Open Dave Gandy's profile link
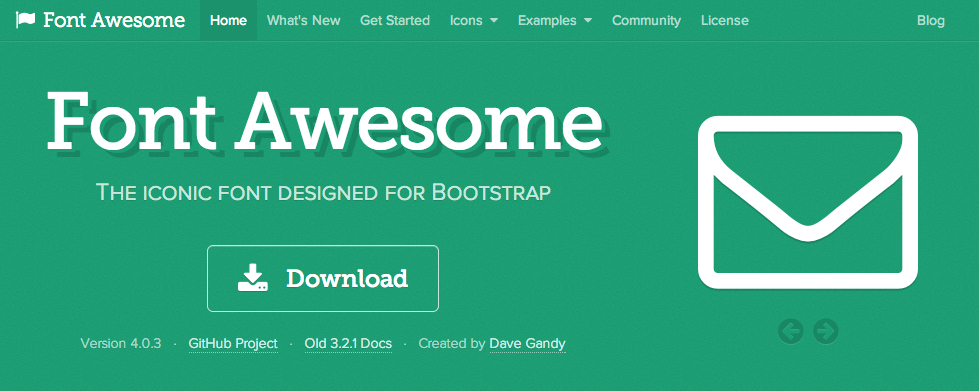Viewport: 979px width, 391px height. point(528,344)
